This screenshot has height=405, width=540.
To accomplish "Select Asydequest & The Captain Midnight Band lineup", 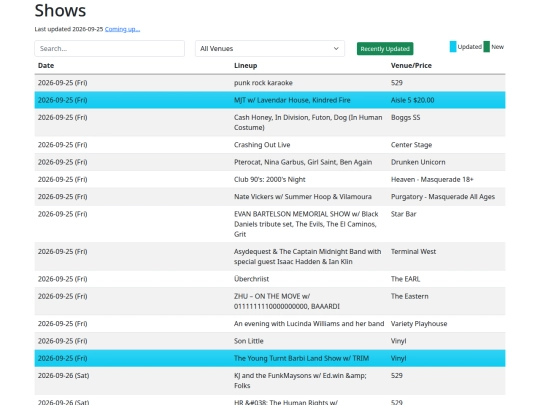I will coord(308,257).
